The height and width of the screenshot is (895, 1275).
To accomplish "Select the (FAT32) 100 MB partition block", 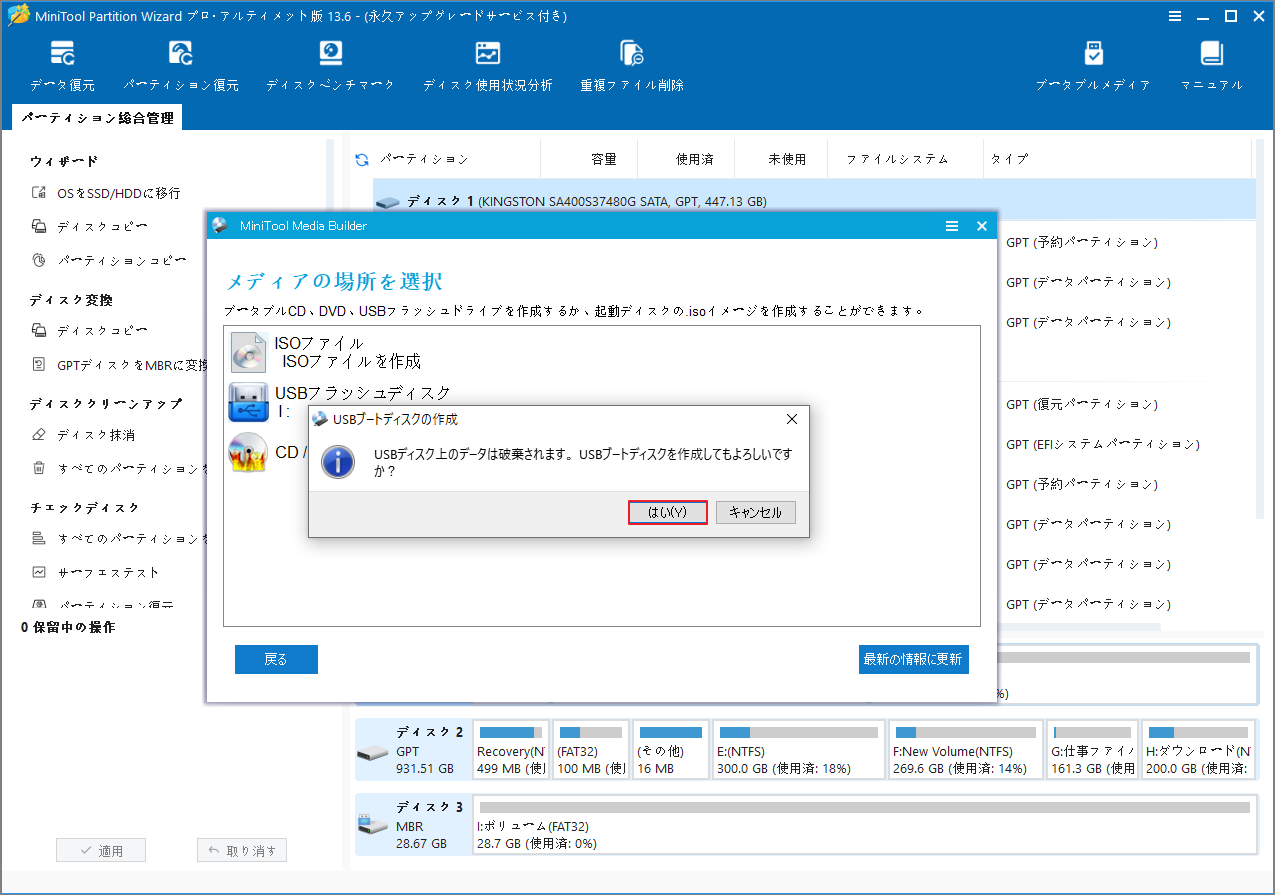I will tap(590, 750).
